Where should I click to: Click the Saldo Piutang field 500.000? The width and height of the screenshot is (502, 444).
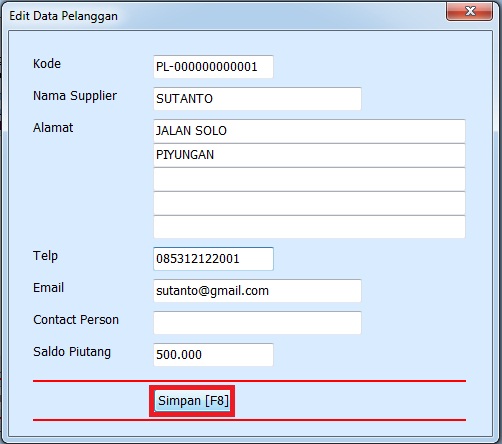(x=213, y=355)
